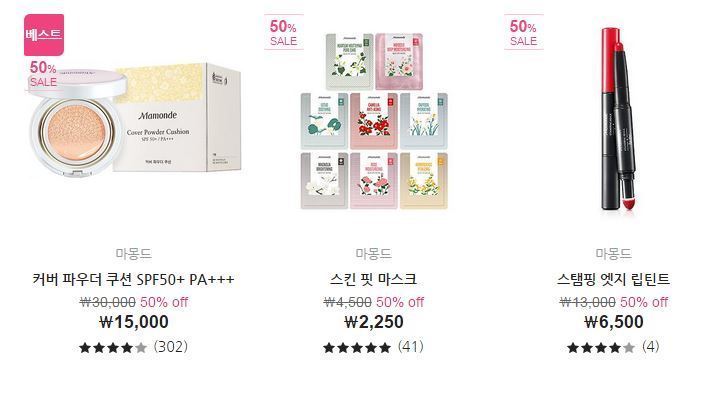
Task: View the (302) reviews count for the cushion
Action: (170, 347)
